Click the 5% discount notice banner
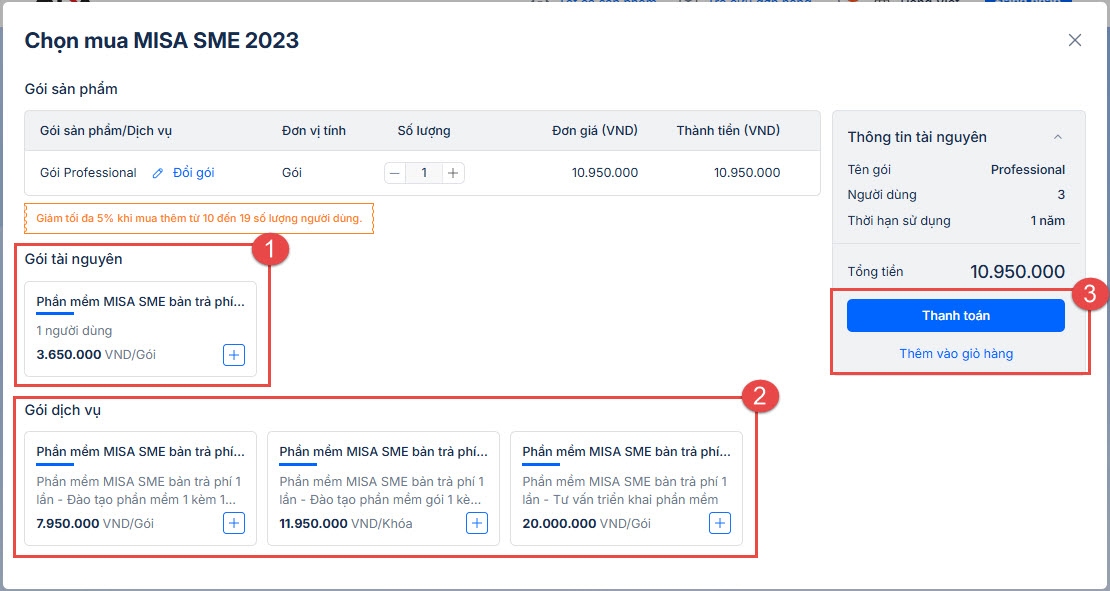 click(x=199, y=219)
